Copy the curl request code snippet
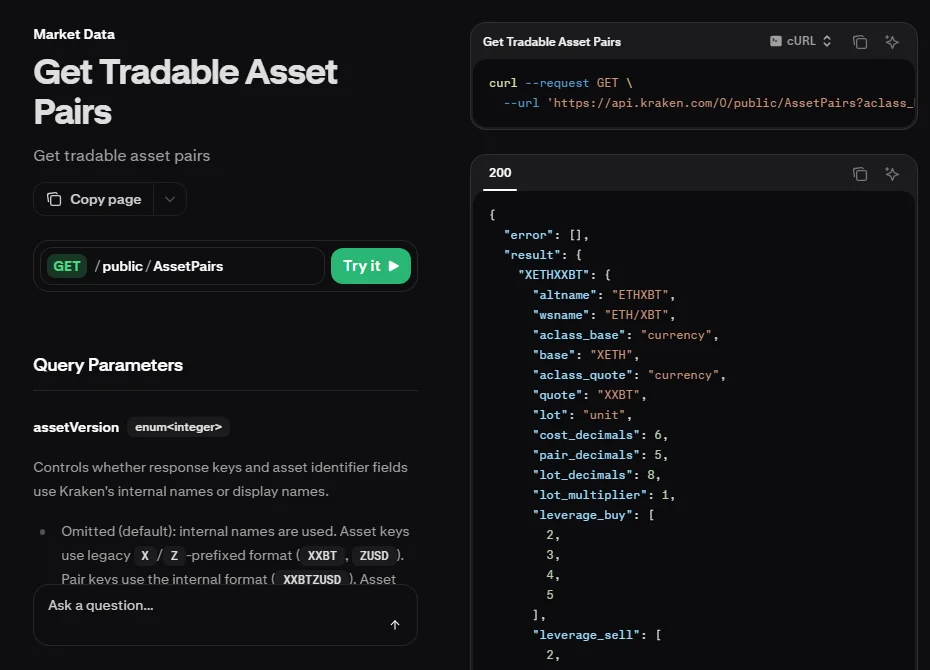This screenshot has width=930, height=670. pos(859,42)
